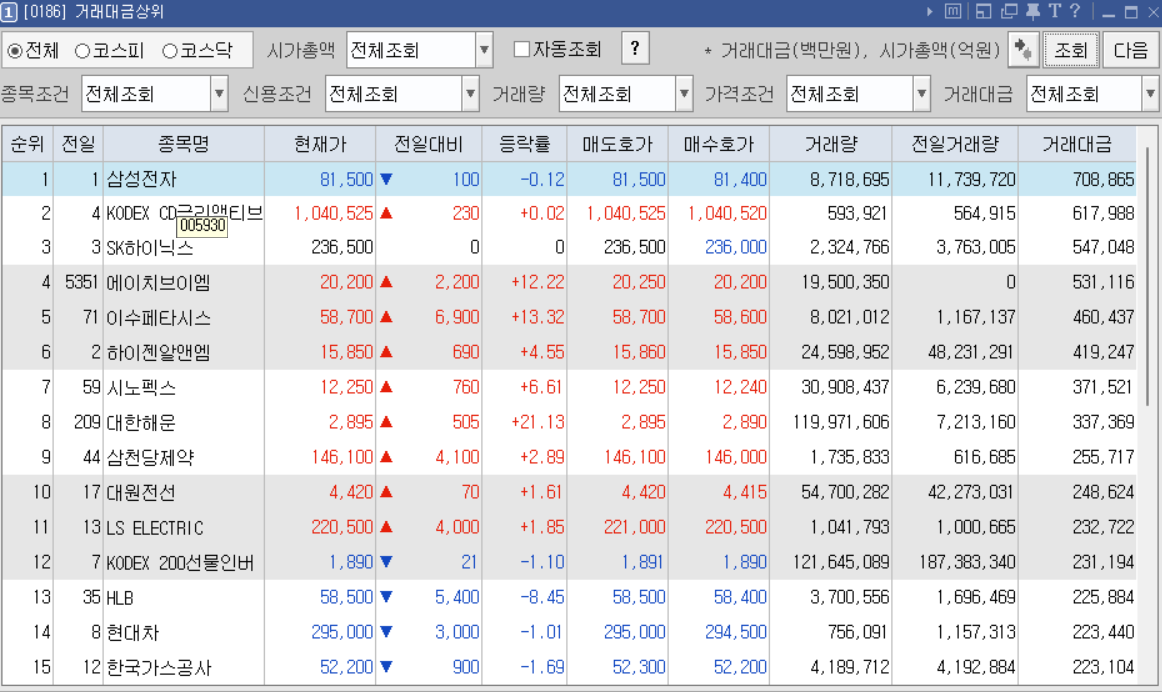The height and width of the screenshot is (692, 1162).
Task: Click the overlapping windows duplicate icon
Action: (x=1009, y=12)
